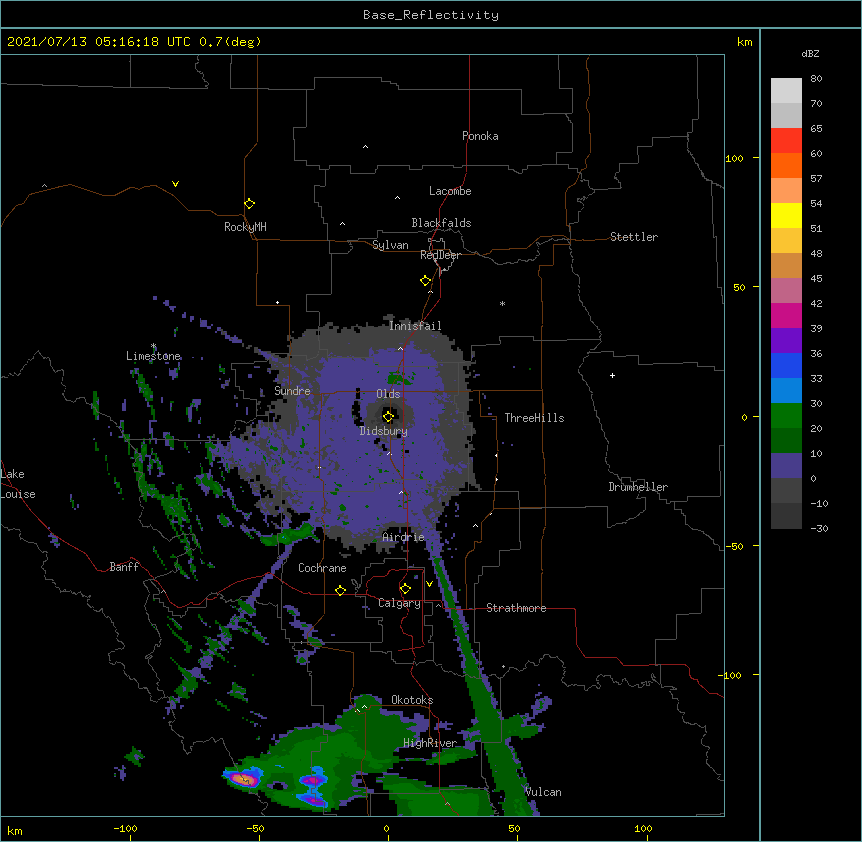Pick the gray 70-65 dBZ swatch

[786, 115]
